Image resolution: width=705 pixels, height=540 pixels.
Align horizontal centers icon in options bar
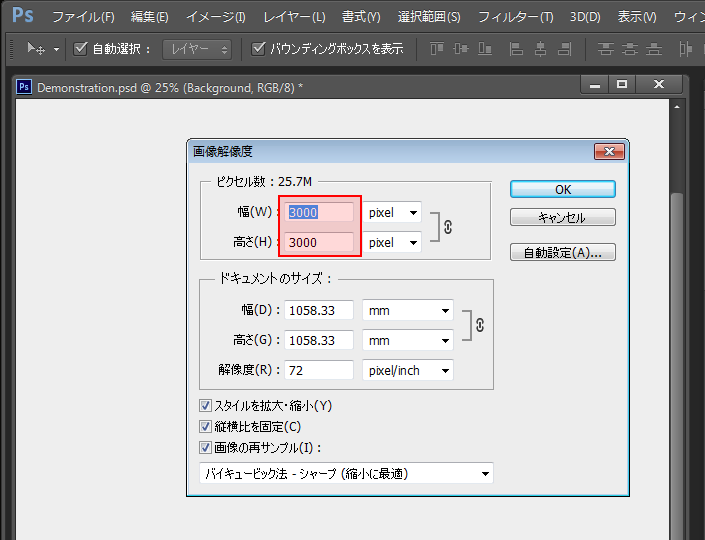click(540, 49)
